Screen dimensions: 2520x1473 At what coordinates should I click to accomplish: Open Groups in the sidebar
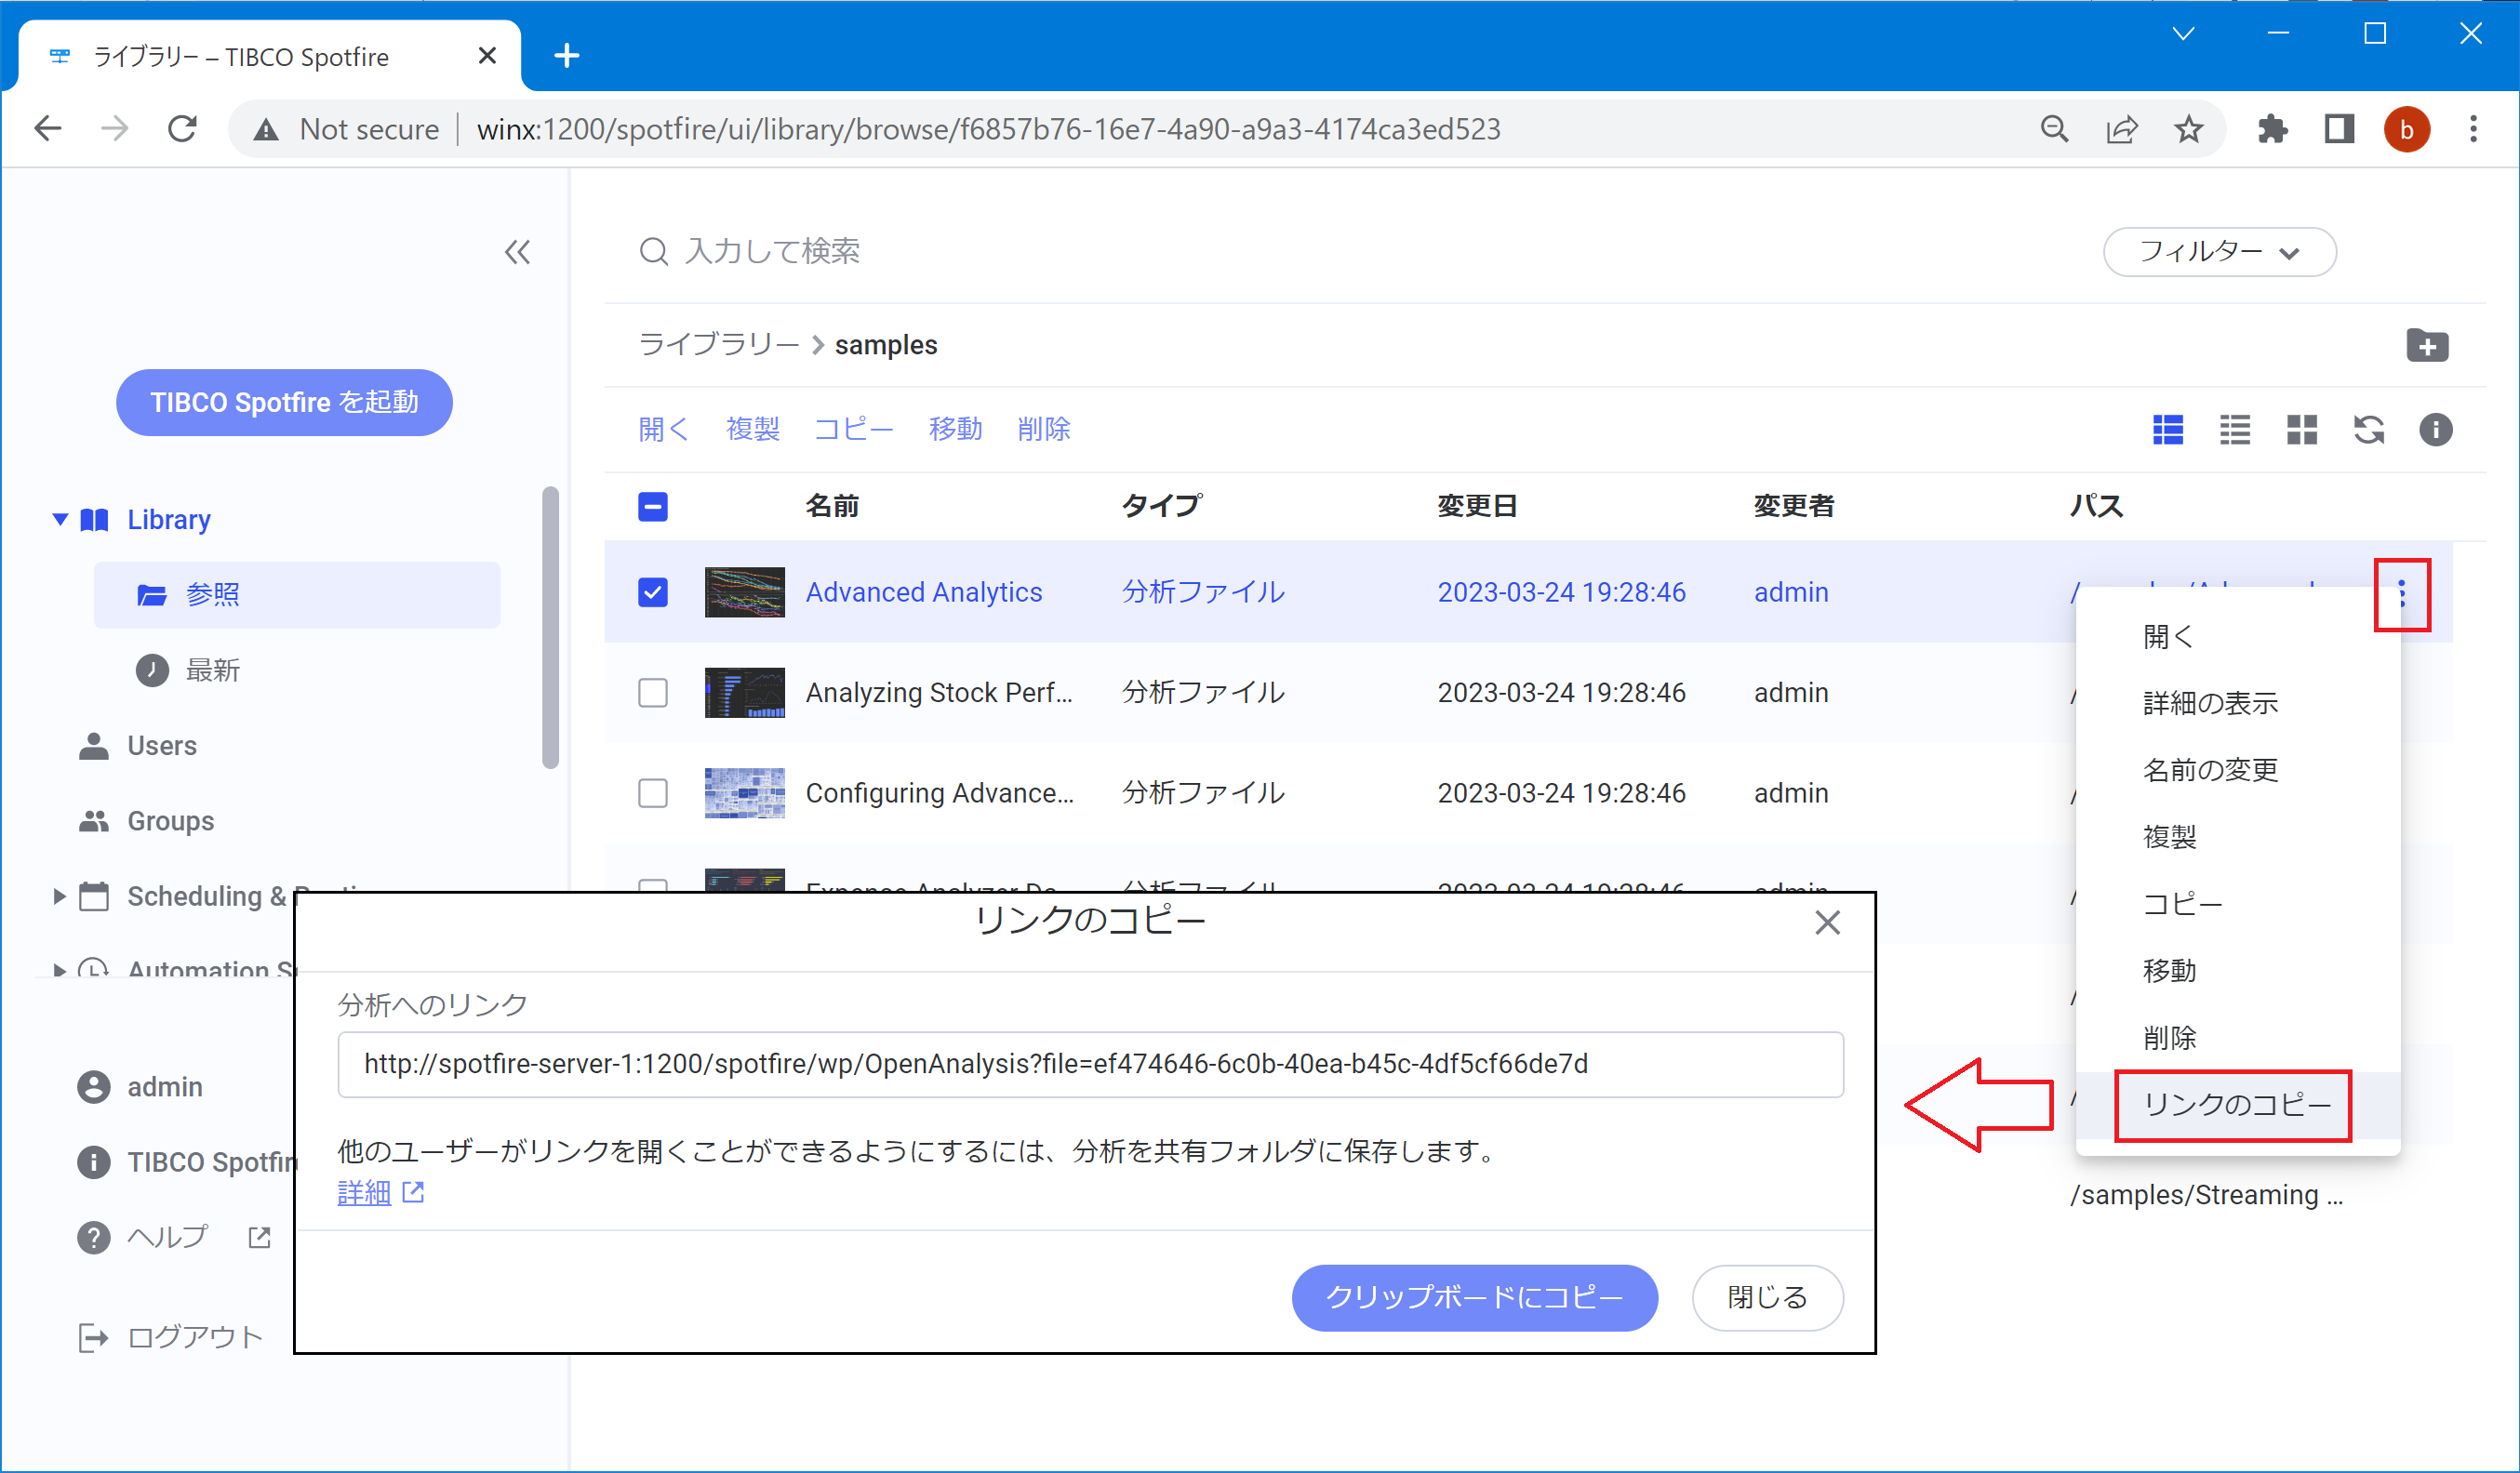[170, 820]
